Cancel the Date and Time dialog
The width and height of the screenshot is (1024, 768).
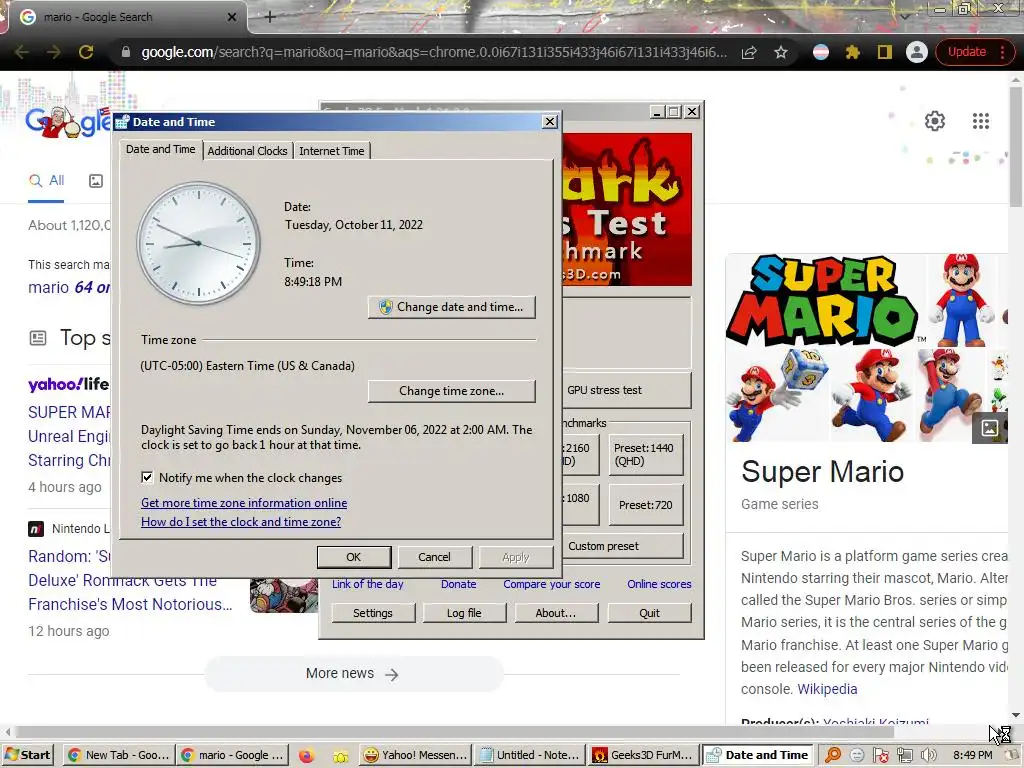click(434, 557)
